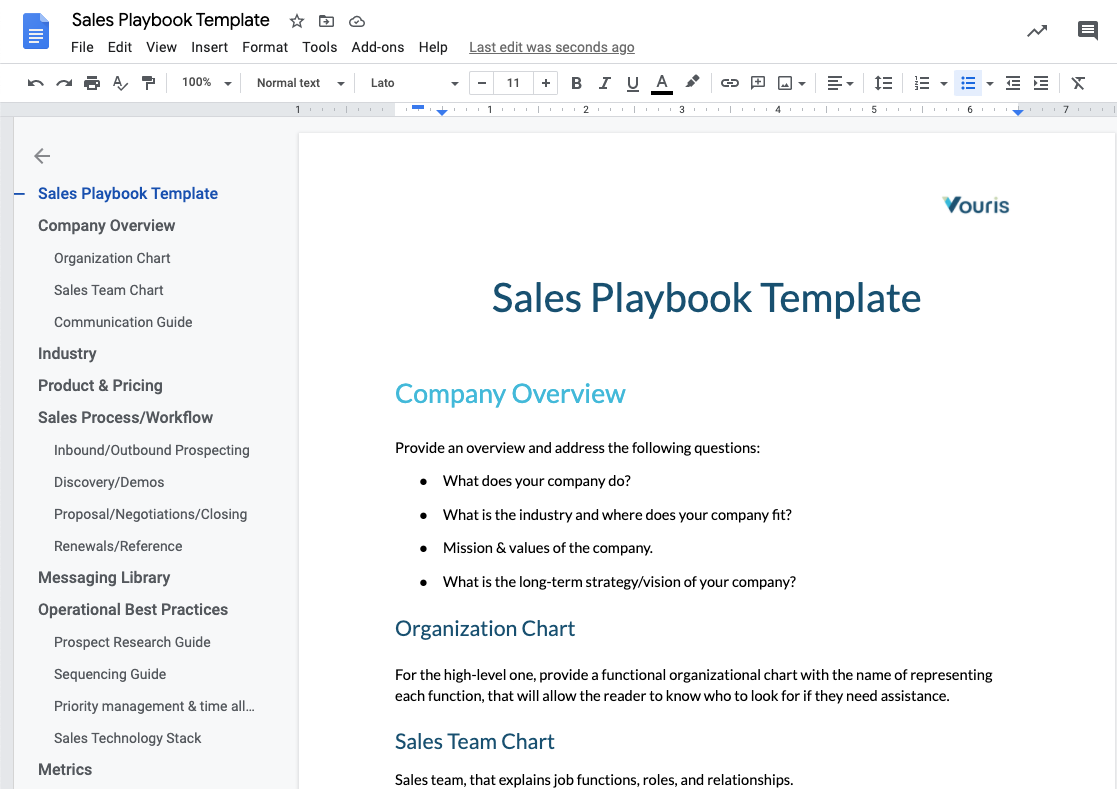This screenshot has width=1117, height=789.
Task: Select Discovery/Demos outline entry
Action: click(x=109, y=482)
